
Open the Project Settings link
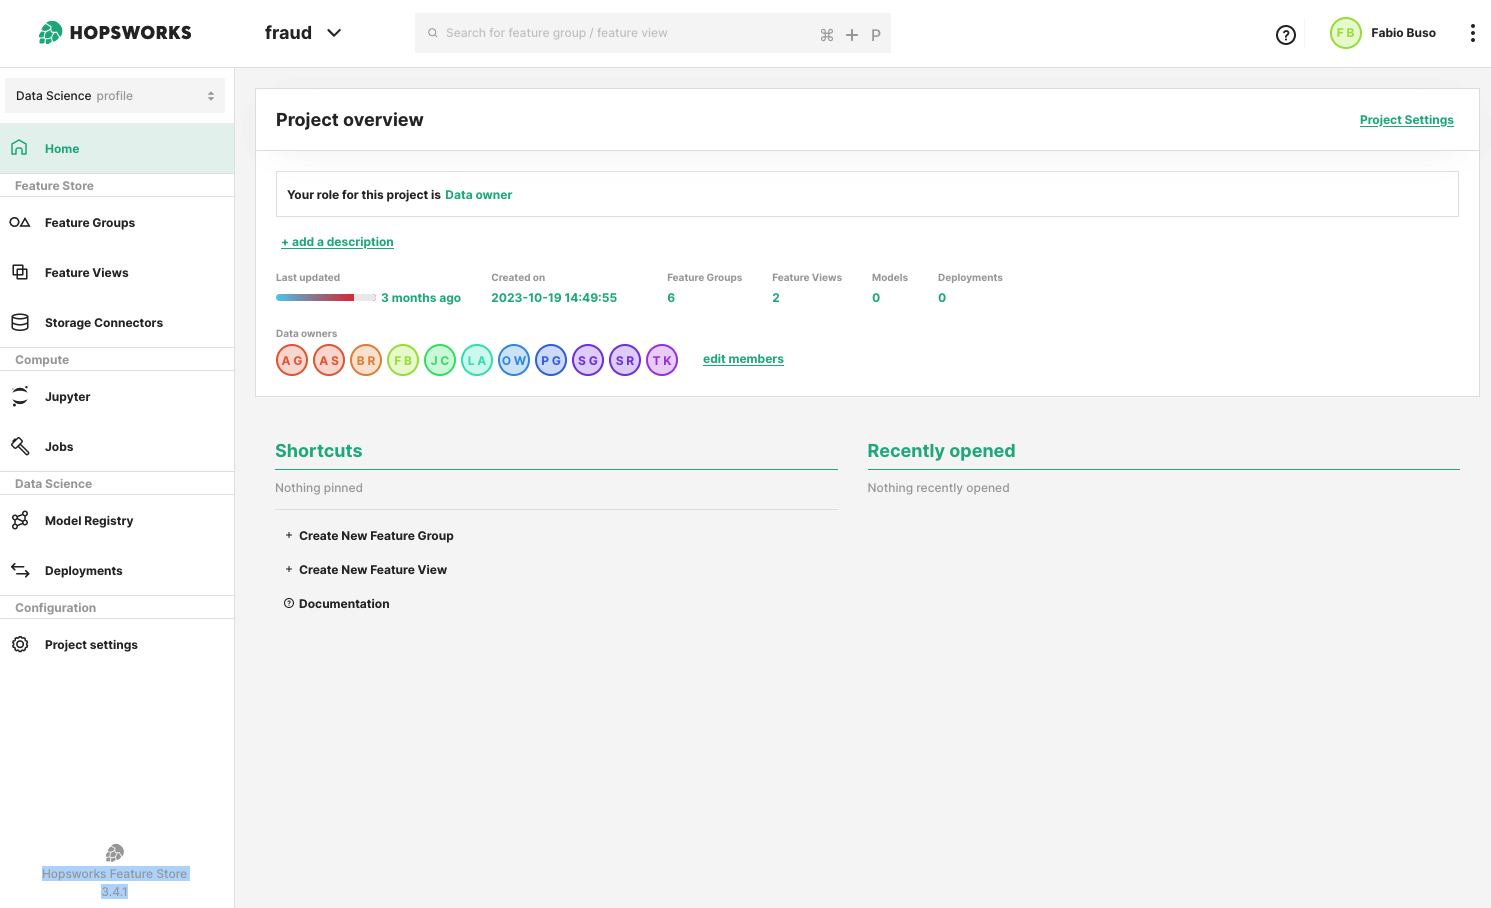pos(1406,120)
